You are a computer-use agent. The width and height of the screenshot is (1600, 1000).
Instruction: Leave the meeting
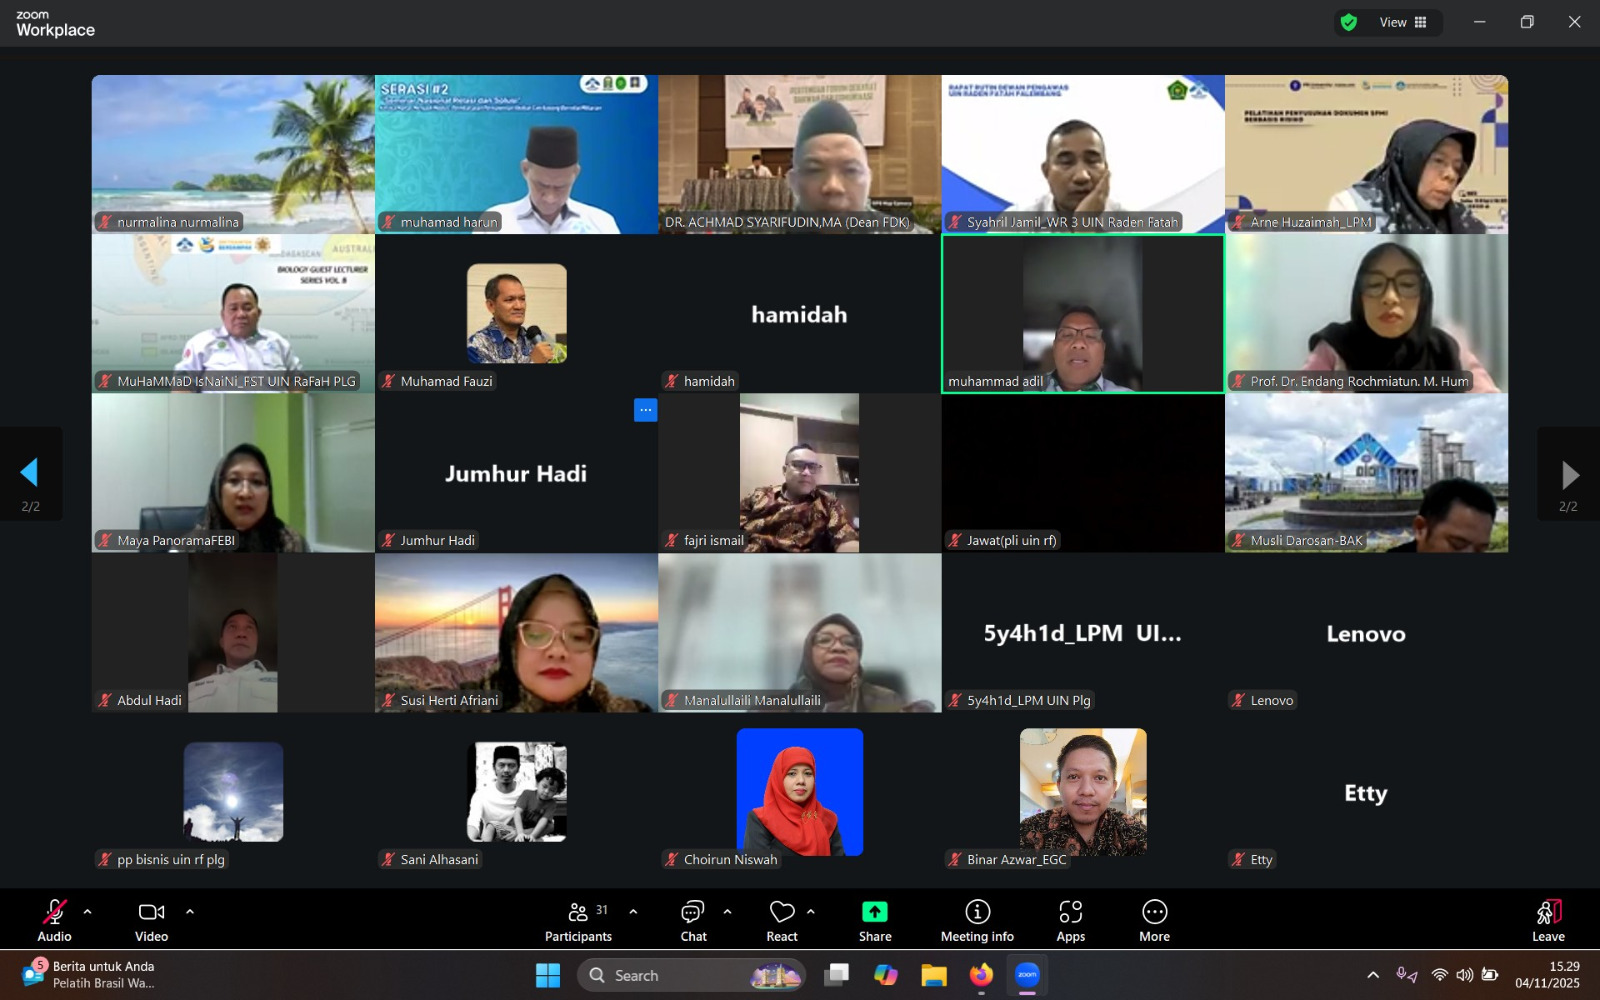coord(1548,919)
